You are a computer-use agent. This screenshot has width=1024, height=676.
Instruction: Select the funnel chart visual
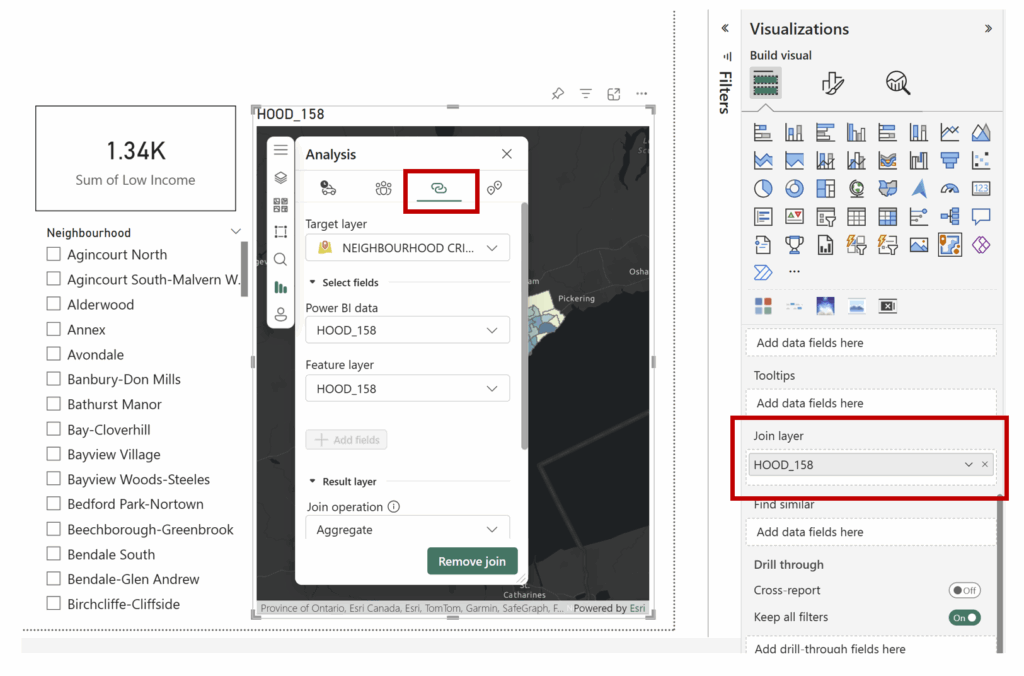click(950, 160)
